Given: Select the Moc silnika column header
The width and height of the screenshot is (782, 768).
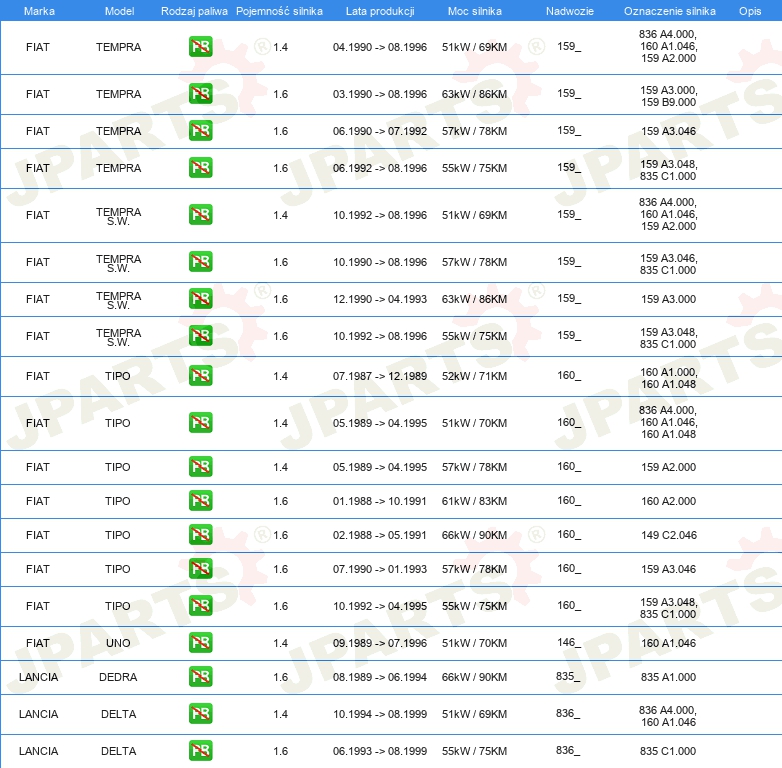Looking at the screenshot, I should pyautogui.click(x=475, y=11).
